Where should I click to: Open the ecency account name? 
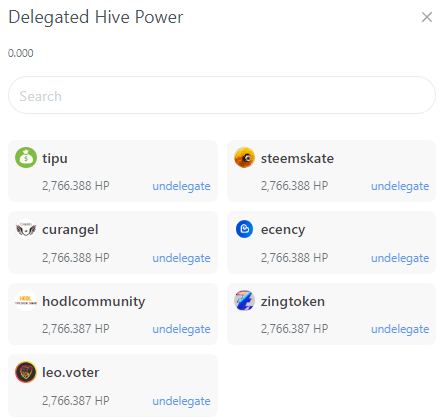tap(283, 230)
